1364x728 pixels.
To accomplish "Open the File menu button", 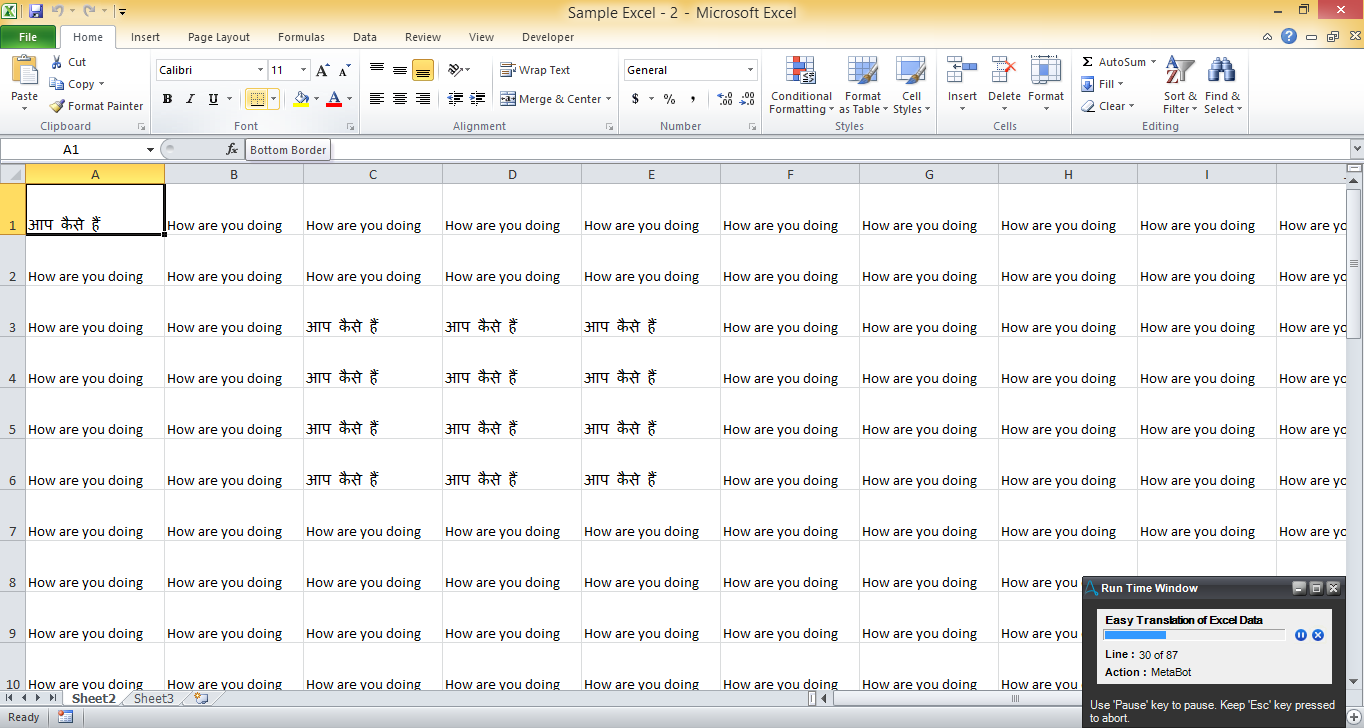I will click(28, 37).
